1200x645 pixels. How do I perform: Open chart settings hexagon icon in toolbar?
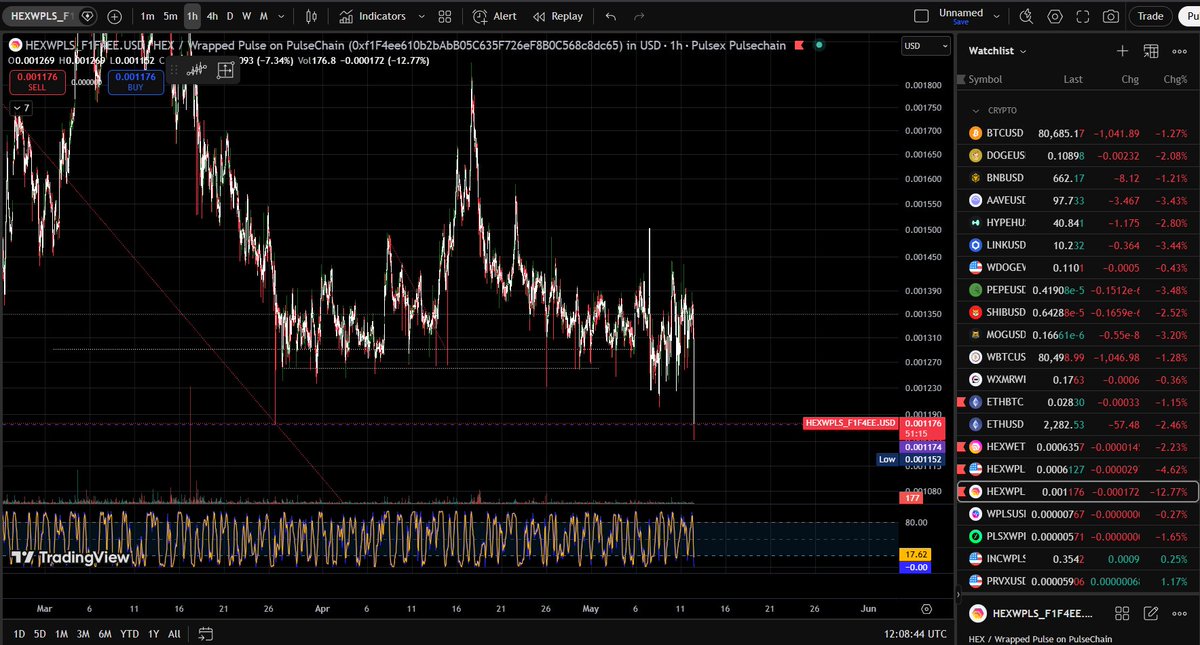pyautogui.click(x=1055, y=16)
